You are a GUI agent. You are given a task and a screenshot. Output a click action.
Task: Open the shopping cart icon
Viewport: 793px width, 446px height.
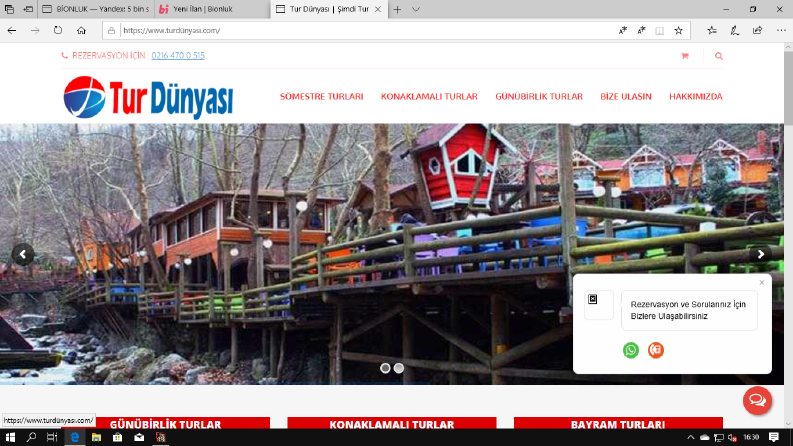point(685,56)
